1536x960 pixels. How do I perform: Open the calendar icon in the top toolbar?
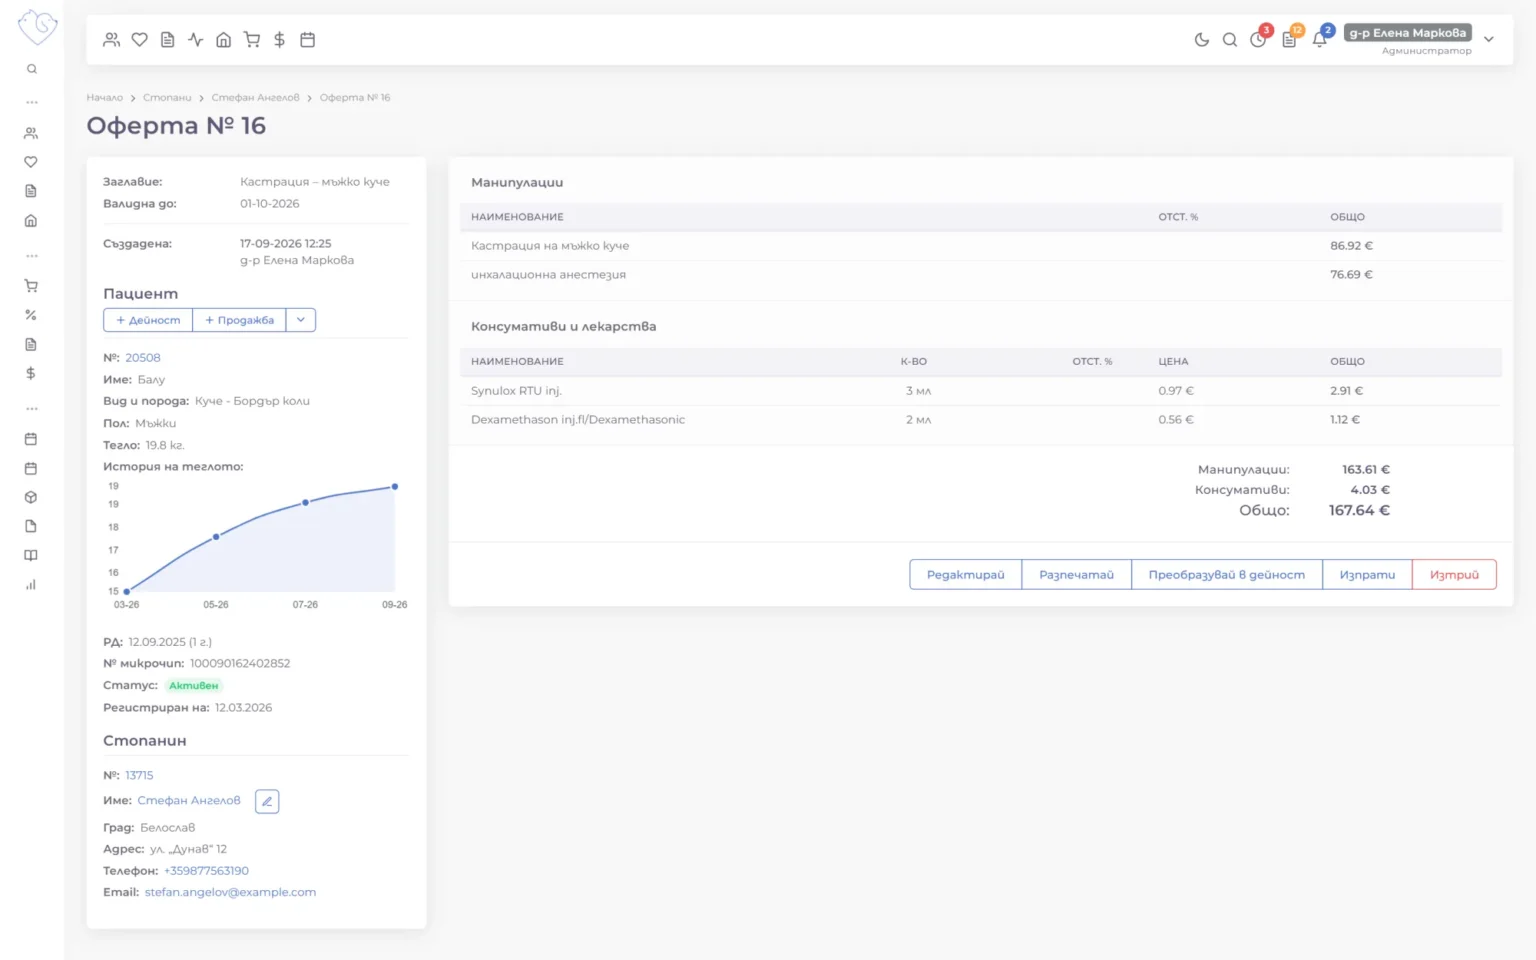(308, 40)
